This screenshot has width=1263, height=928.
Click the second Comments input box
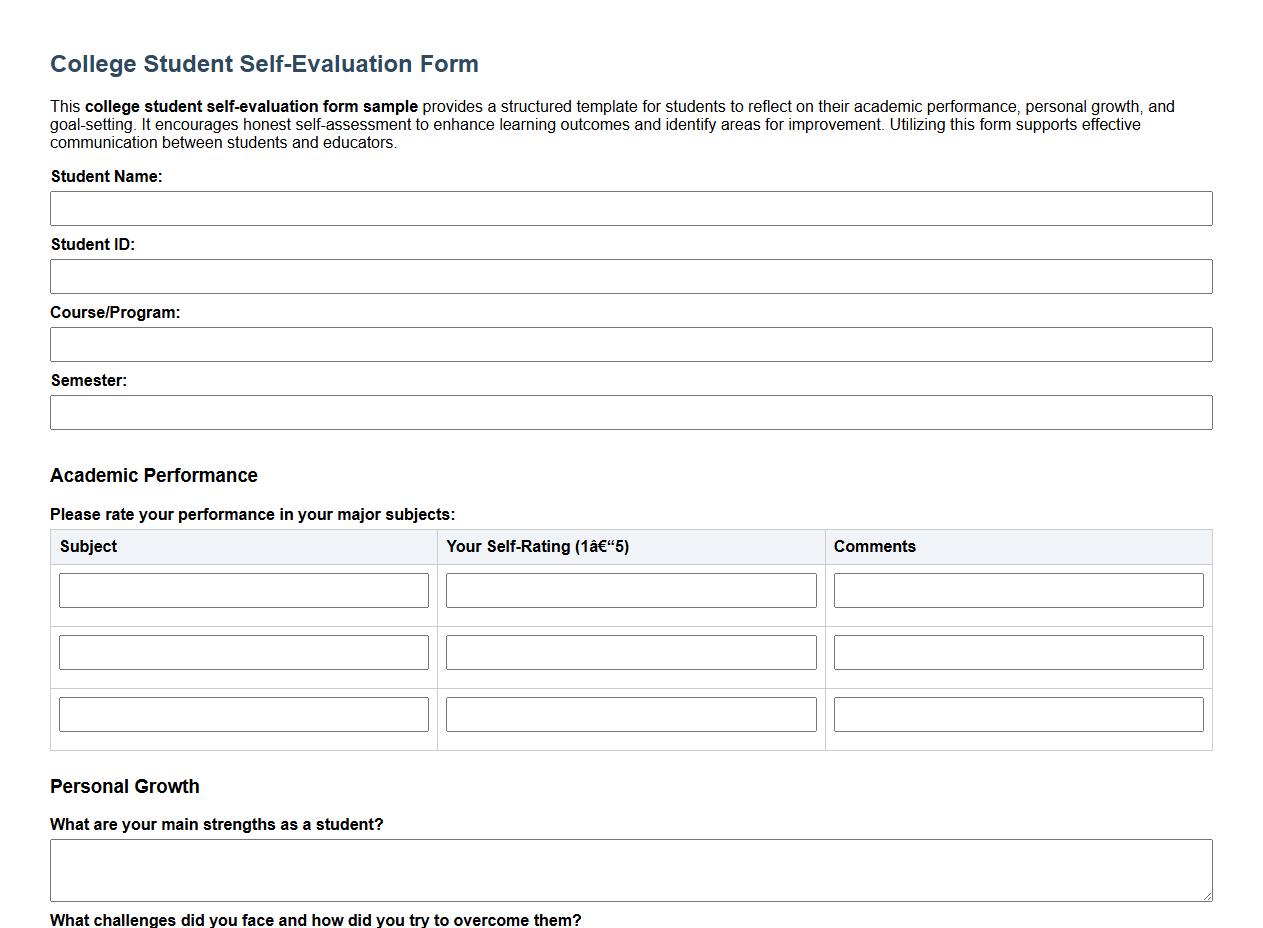[x=1018, y=652]
